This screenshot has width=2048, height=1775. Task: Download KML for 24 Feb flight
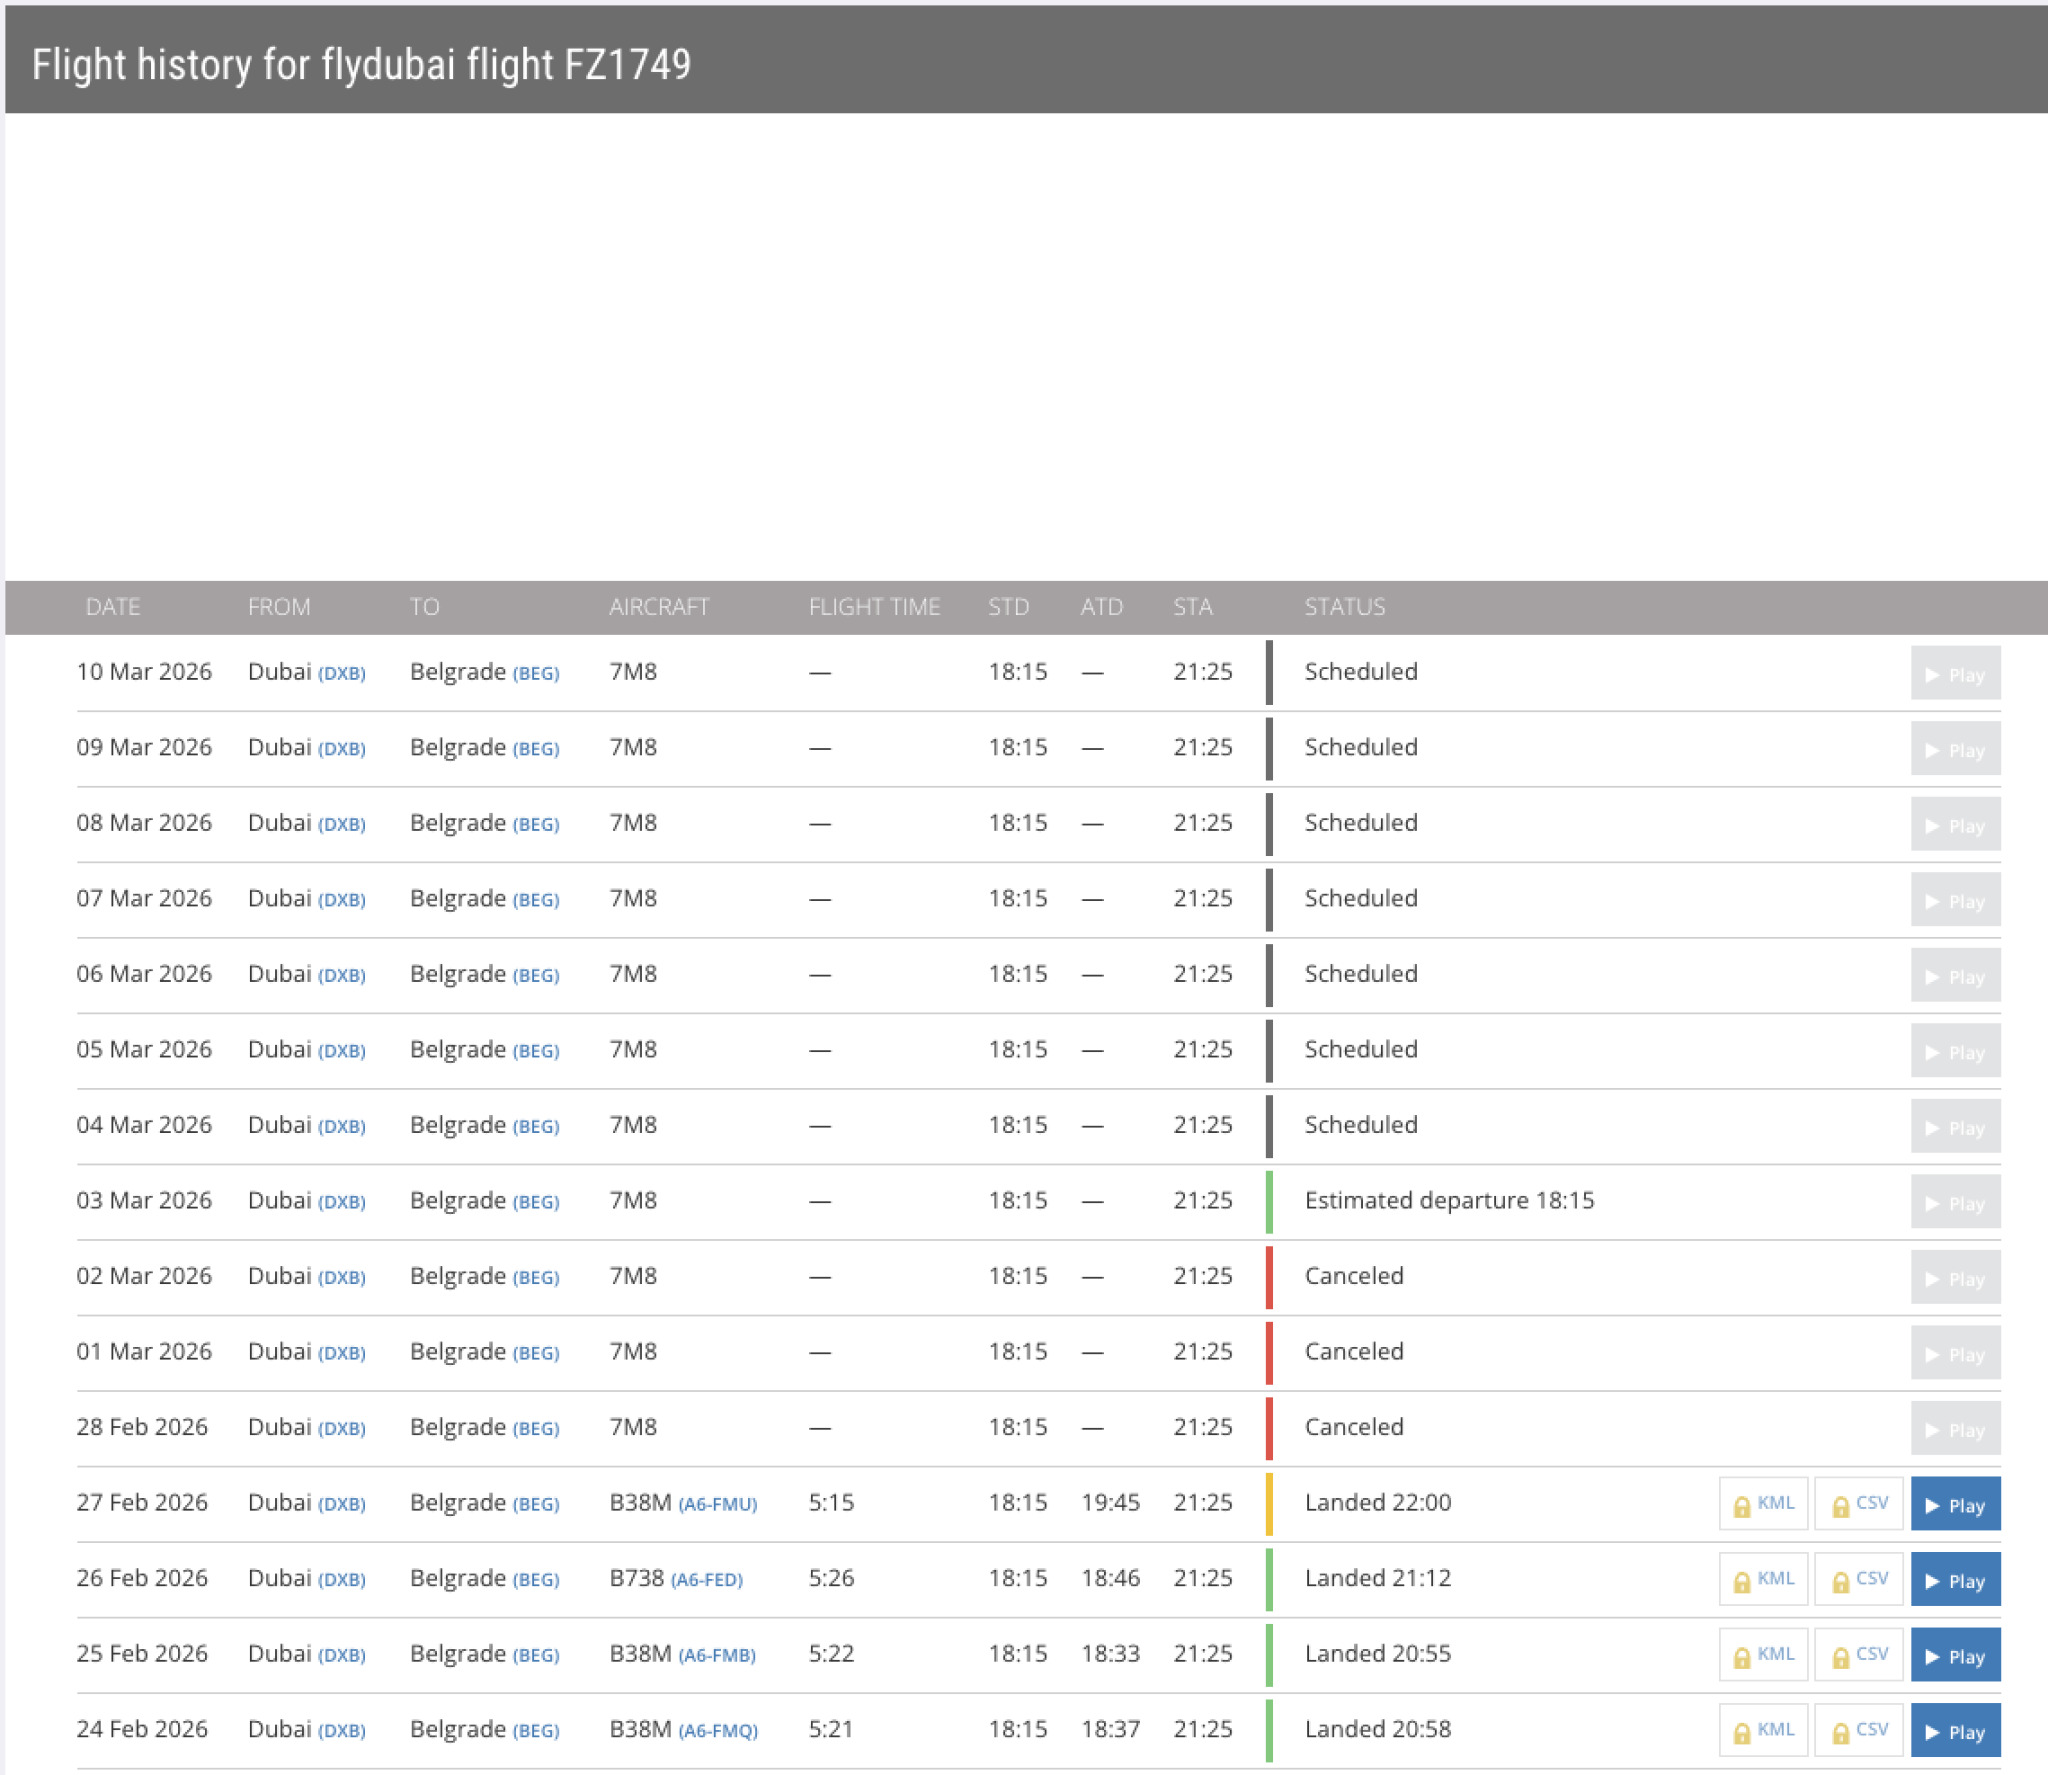pyautogui.click(x=1763, y=1731)
